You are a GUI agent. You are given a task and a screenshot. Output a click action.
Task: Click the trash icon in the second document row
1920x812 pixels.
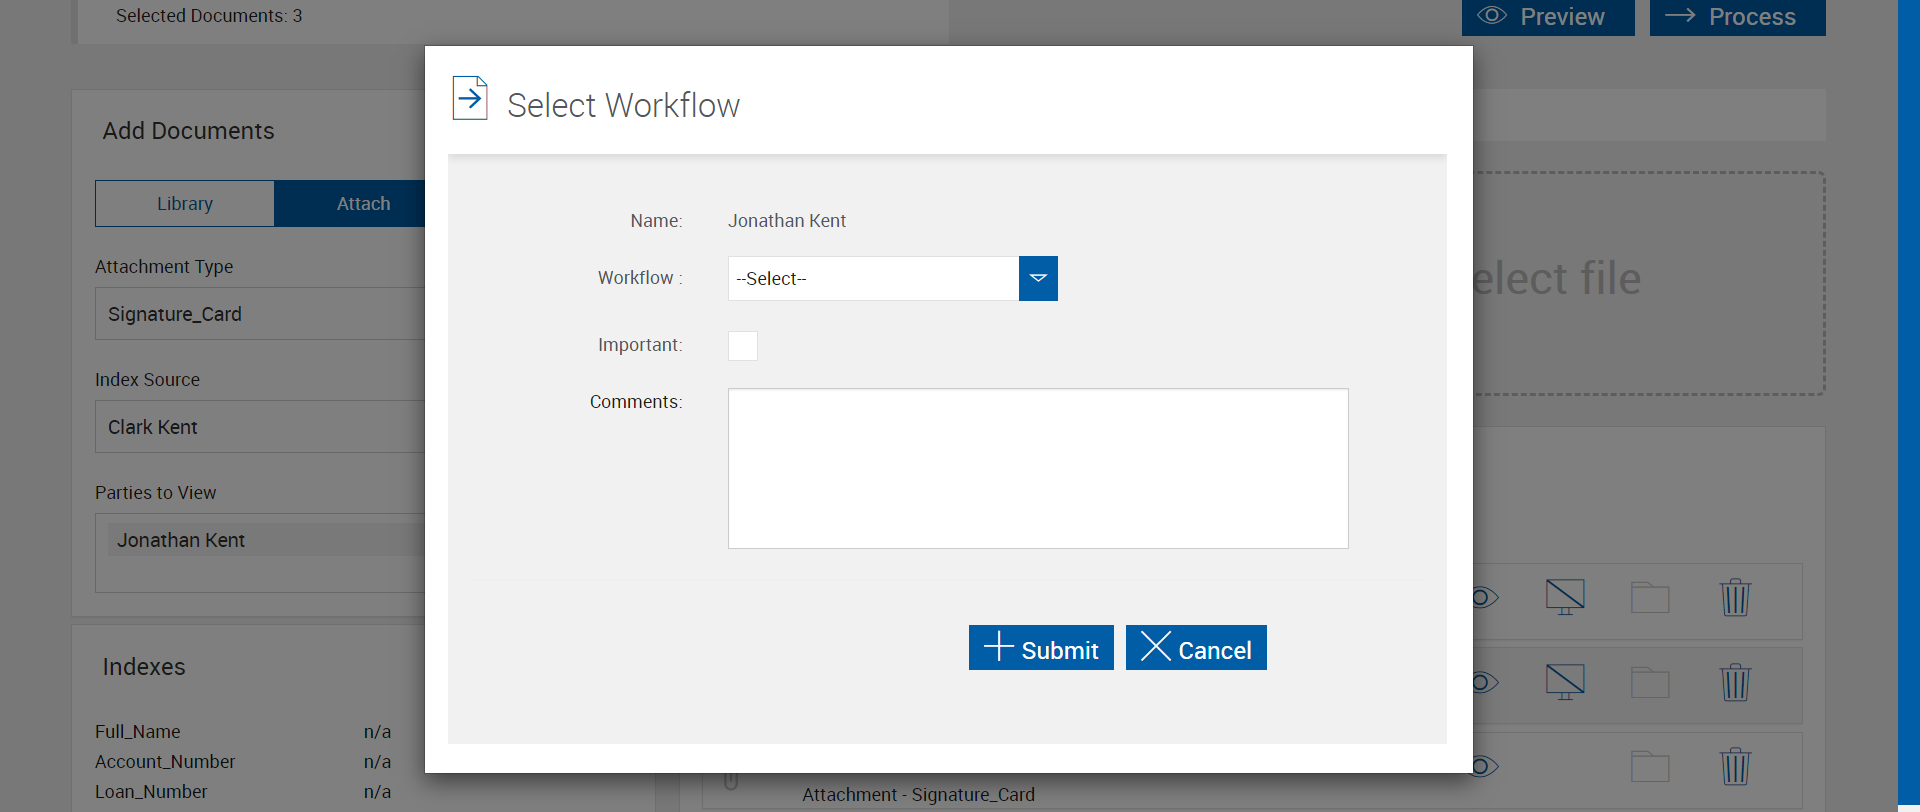1735,683
